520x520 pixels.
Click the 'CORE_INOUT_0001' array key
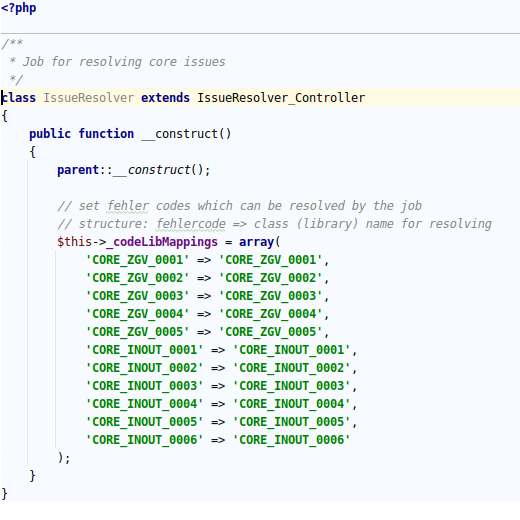click(x=144, y=350)
